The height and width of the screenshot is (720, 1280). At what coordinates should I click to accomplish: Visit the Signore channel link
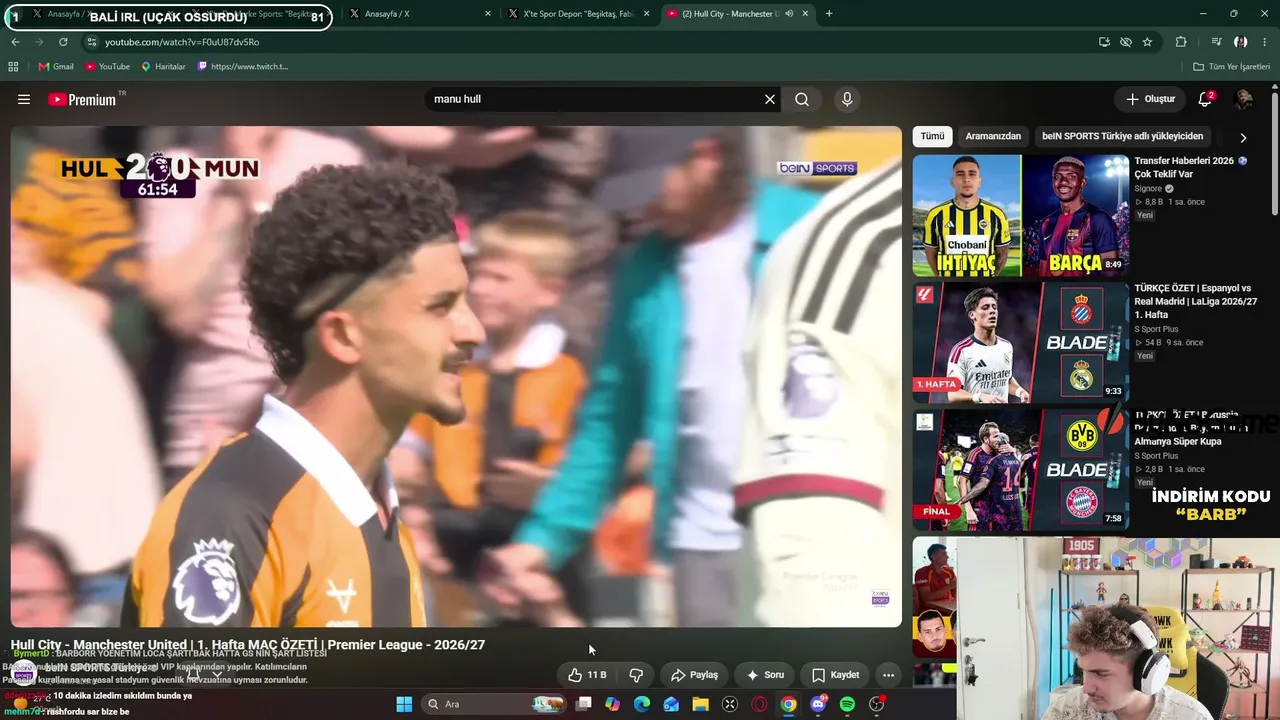click(x=1148, y=188)
